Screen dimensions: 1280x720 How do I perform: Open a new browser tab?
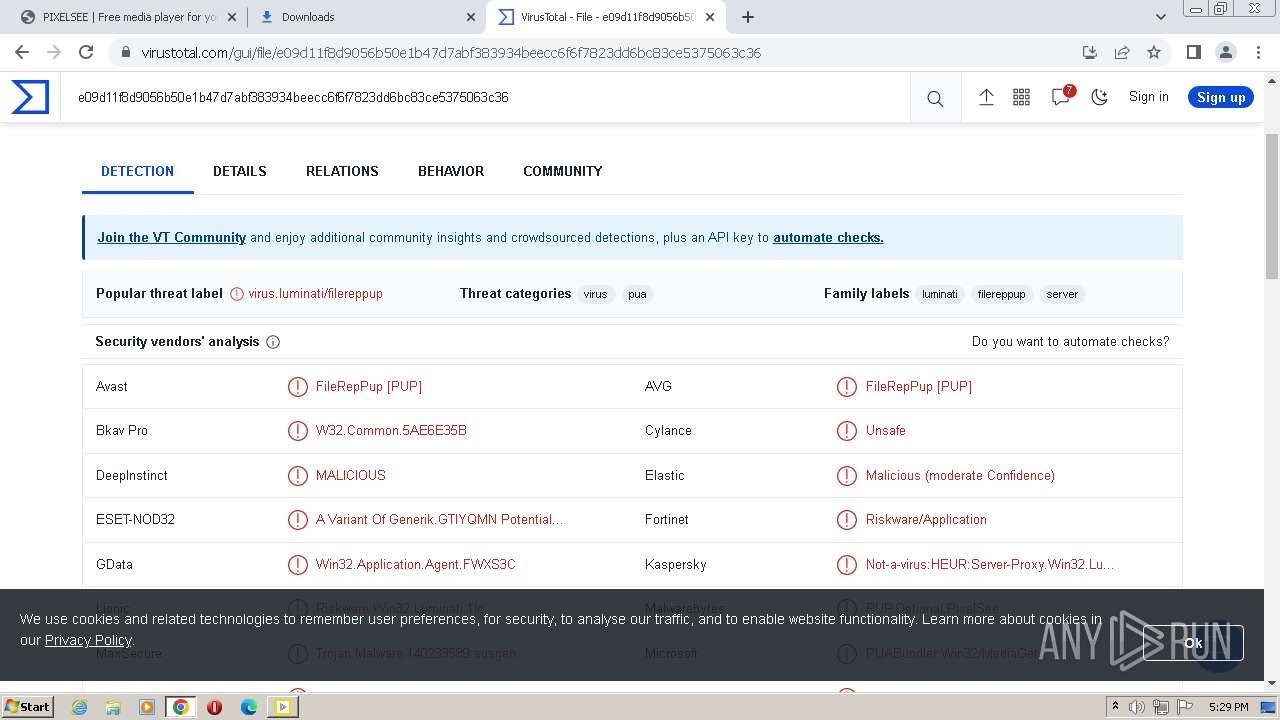748,17
